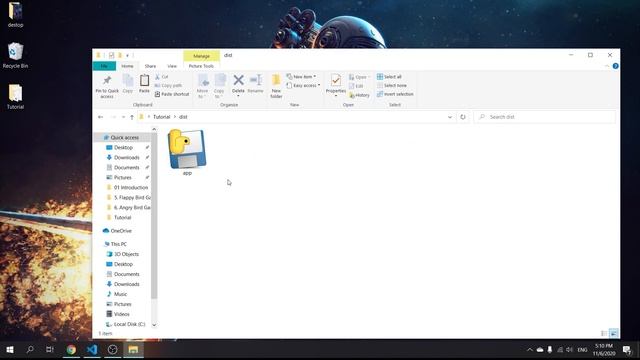Click Select all
The image size is (640, 360).
tap(389, 77)
